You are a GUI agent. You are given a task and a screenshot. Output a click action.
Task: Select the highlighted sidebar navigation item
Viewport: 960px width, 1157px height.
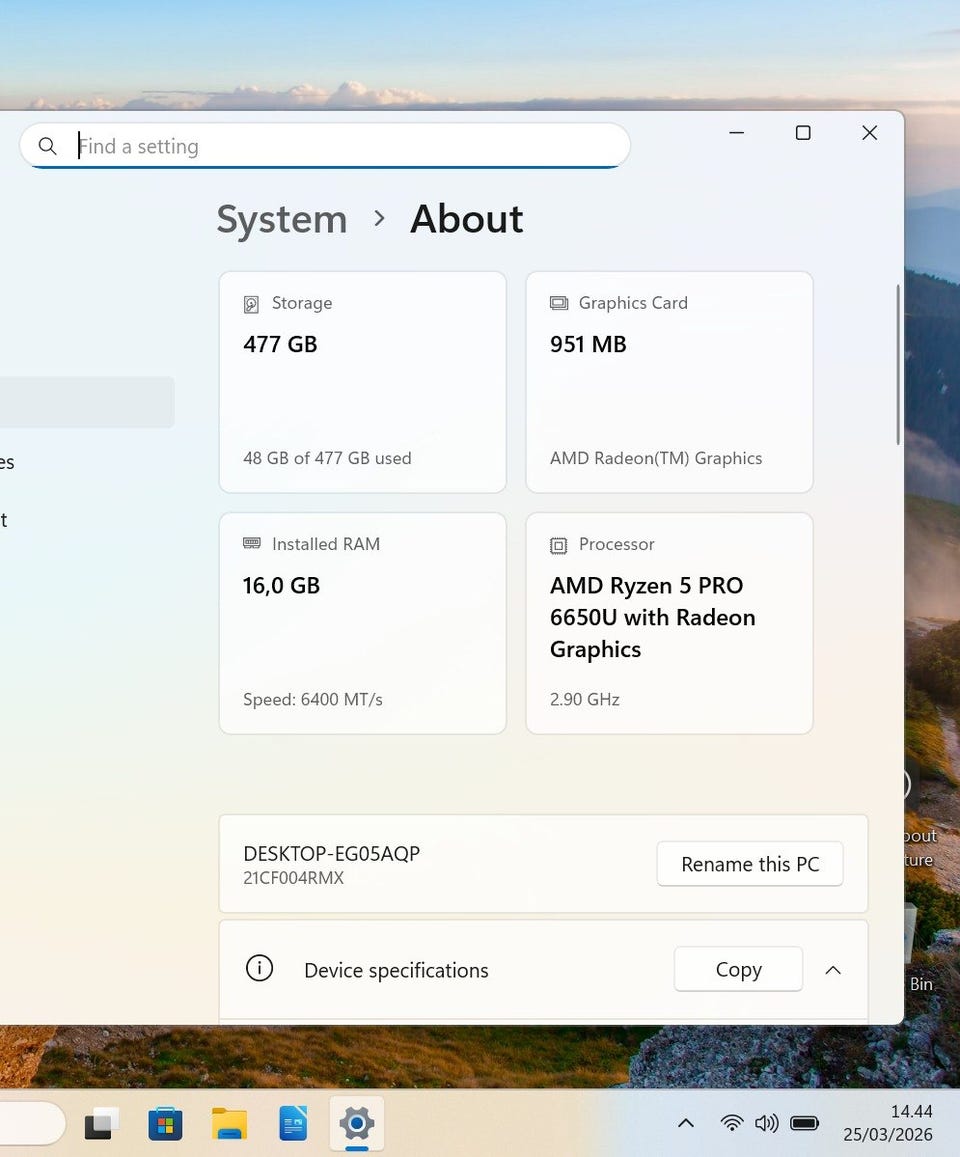pyautogui.click(x=87, y=402)
